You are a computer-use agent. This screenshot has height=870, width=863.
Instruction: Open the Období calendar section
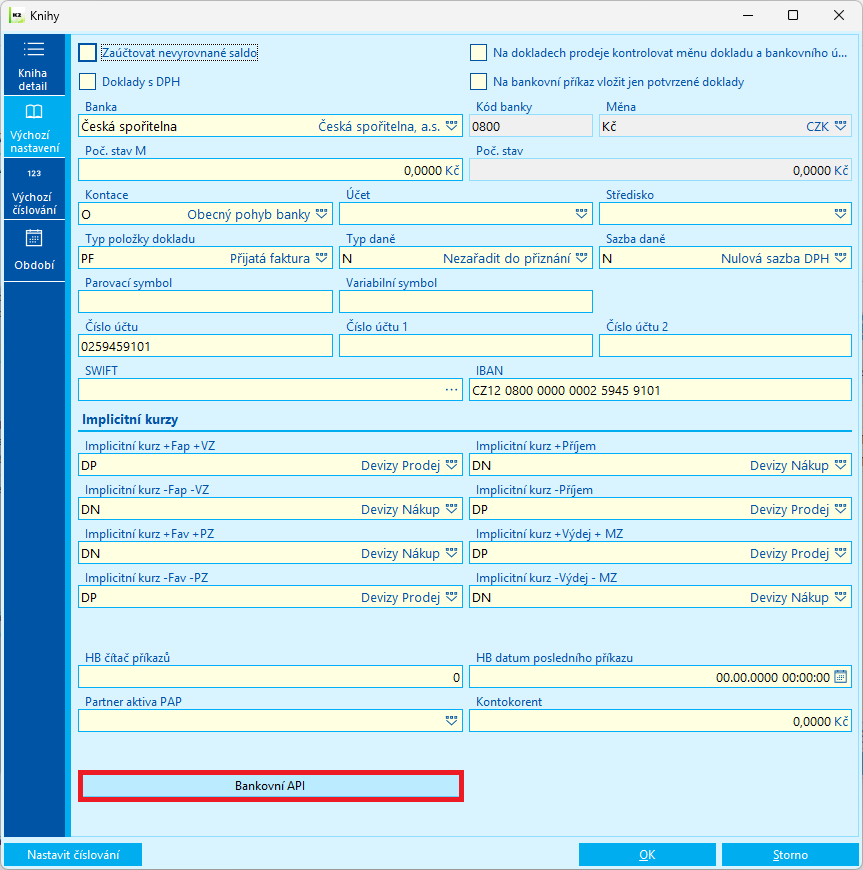click(x=34, y=251)
